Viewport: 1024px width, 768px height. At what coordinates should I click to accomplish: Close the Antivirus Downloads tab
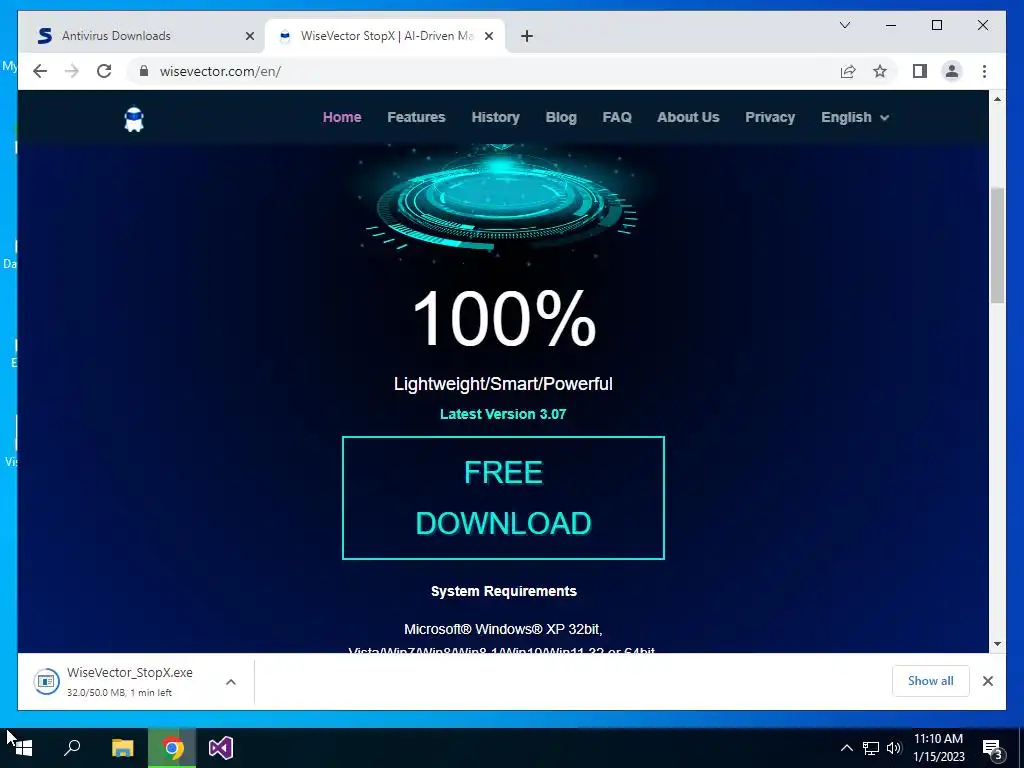tap(249, 36)
